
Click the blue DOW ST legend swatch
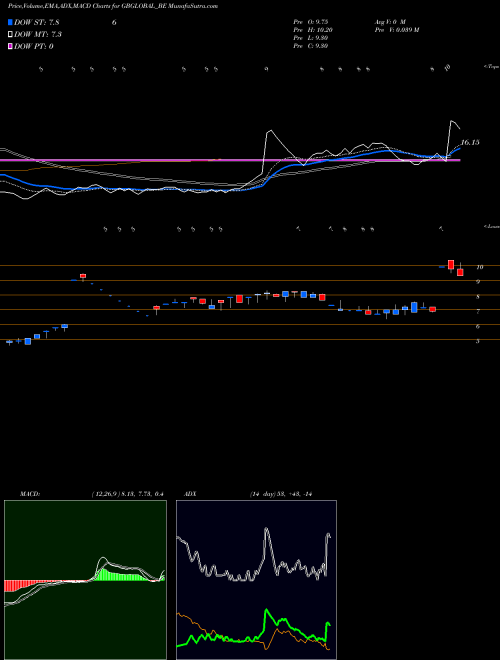[x=11, y=22]
